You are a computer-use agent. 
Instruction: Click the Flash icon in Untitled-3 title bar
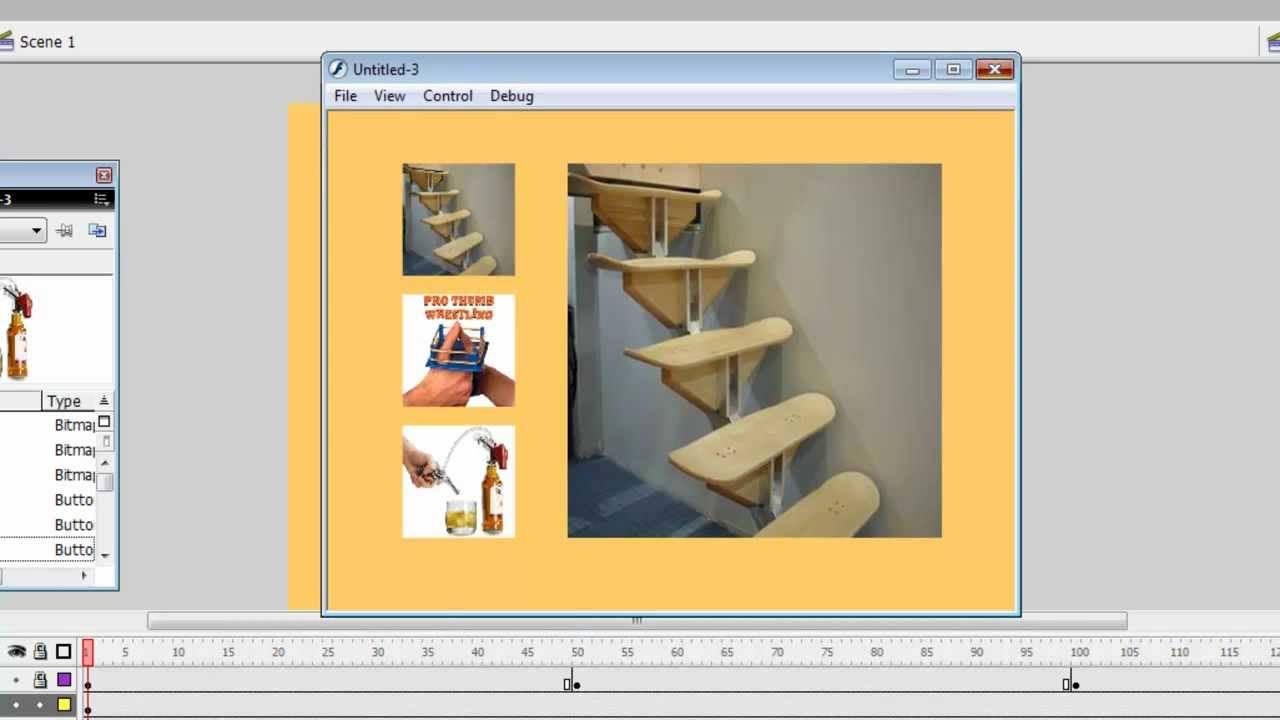[338, 69]
